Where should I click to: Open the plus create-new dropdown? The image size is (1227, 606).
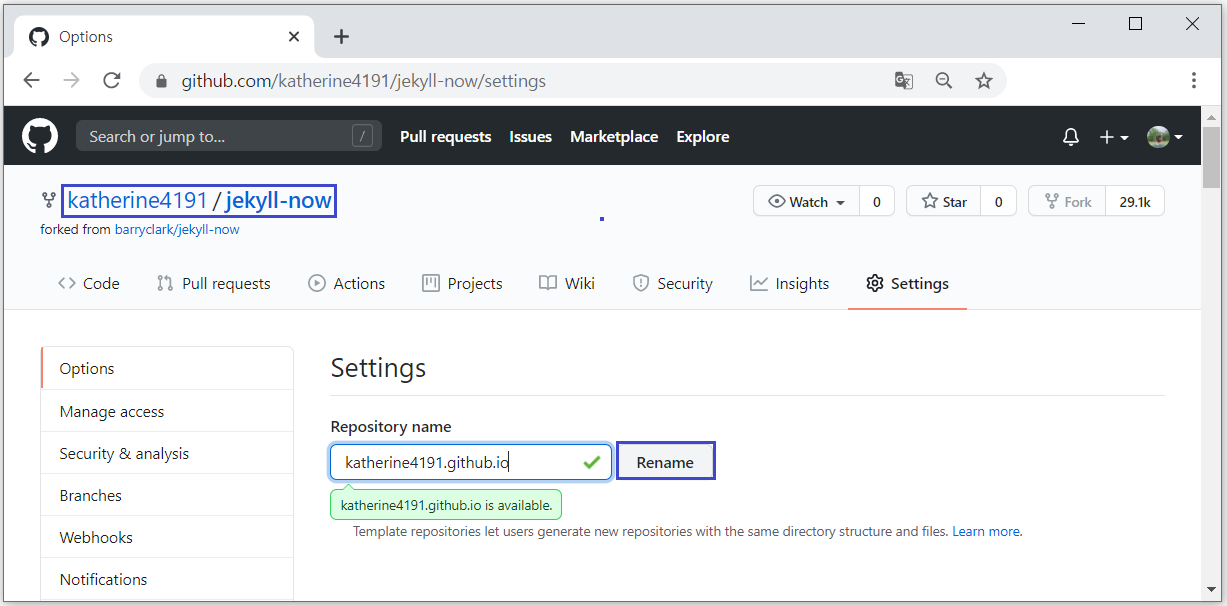[x=1114, y=137]
